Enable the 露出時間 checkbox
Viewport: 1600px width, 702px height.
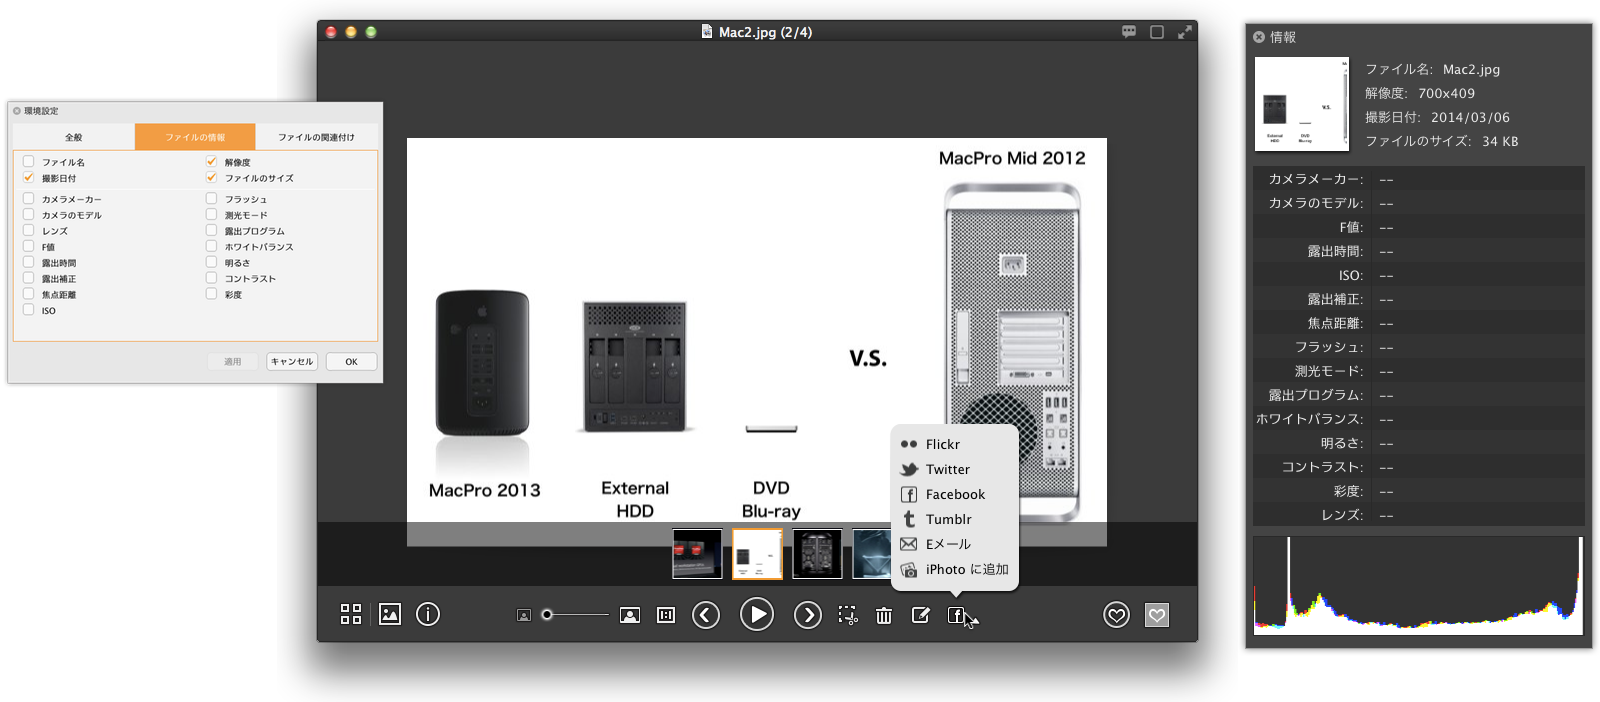pos(29,262)
